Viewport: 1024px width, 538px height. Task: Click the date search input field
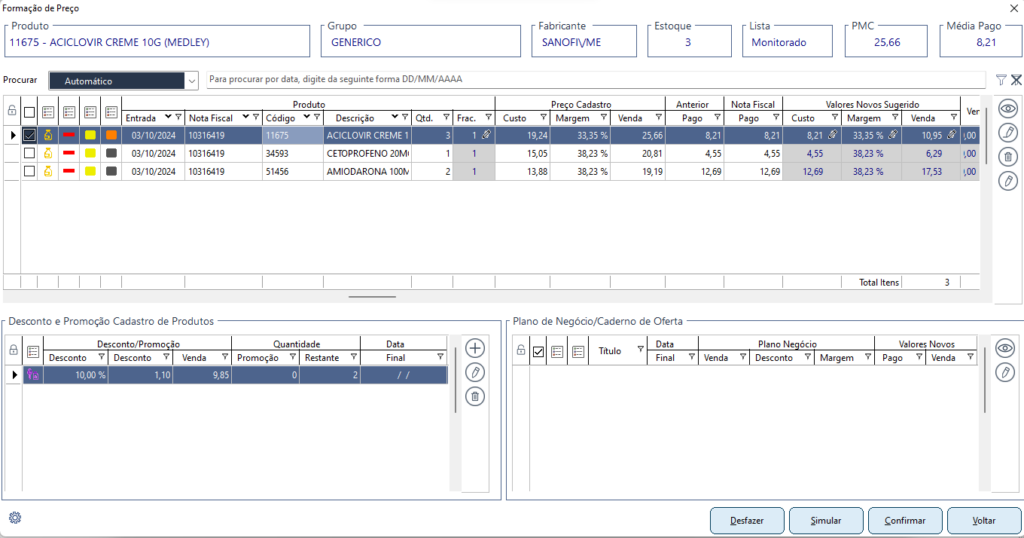[x=595, y=80]
